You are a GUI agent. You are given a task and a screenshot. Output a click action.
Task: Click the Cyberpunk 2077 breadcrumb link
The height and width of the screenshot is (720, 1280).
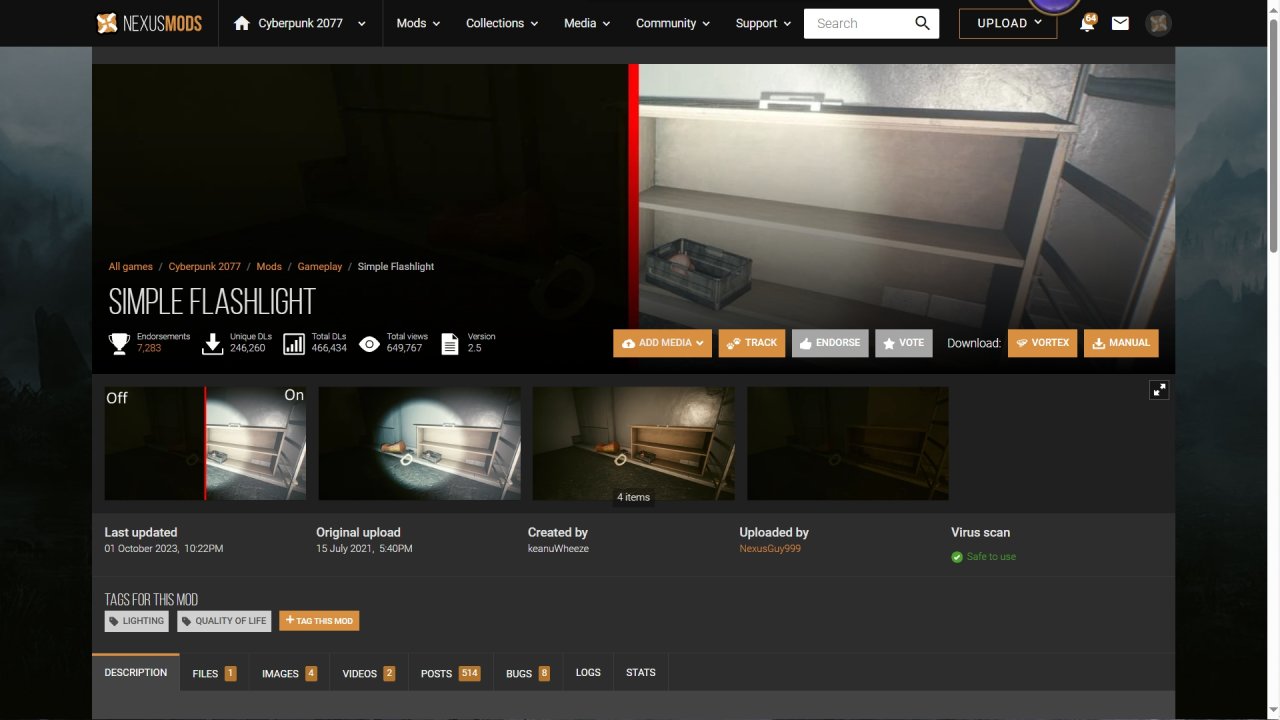(x=204, y=267)
